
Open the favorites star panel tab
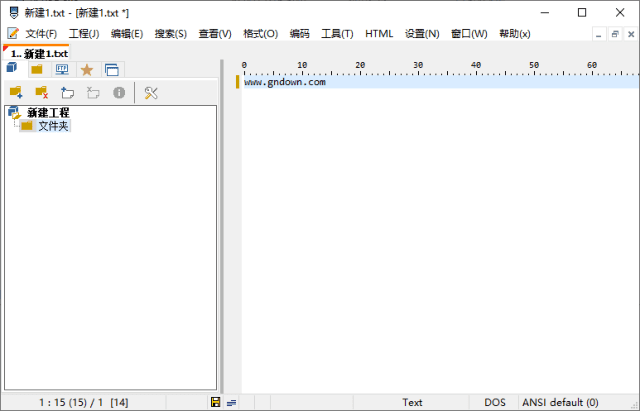click(x=87, y=69)
